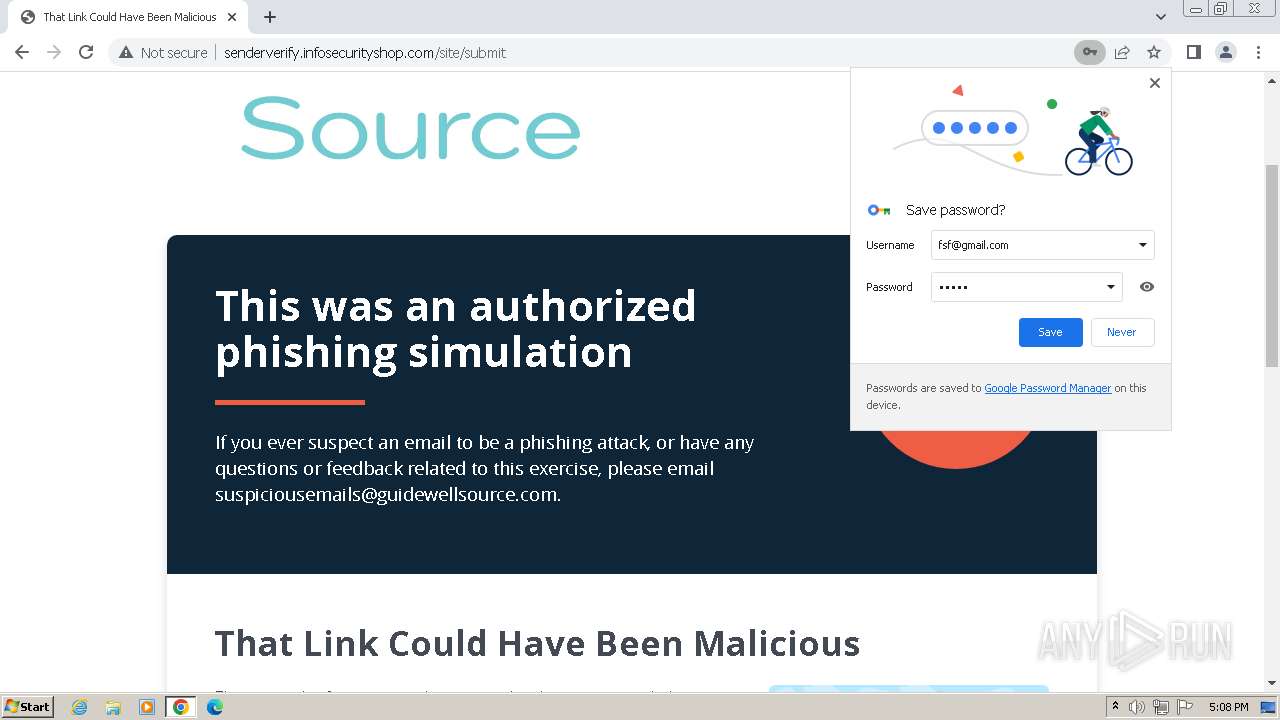Open tab search chevron in title bar
This screenshot has height=720, width=1280.
pos(1160,17)
